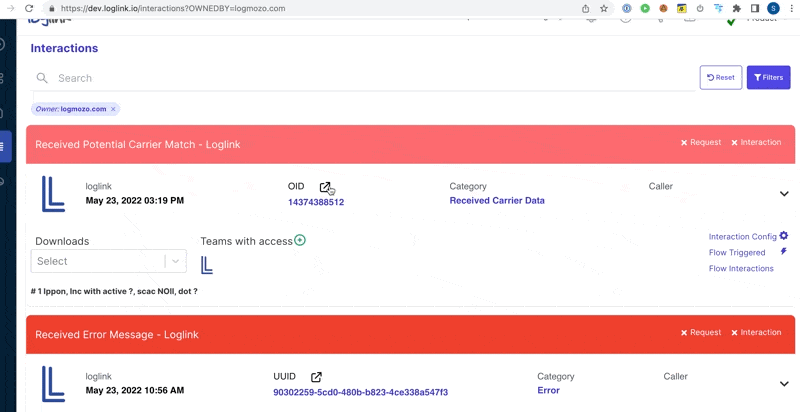Click the Downloads dropdown arrow
Viewport: 800px width, 412px height.
click(176, 261)
